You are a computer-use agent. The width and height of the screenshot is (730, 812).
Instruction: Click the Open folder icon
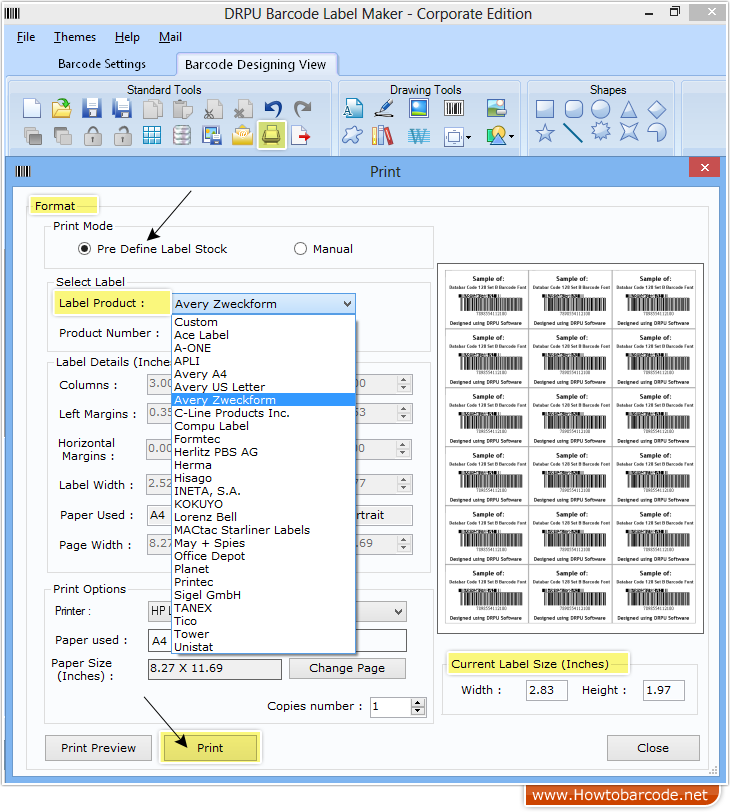pos(62,109)
